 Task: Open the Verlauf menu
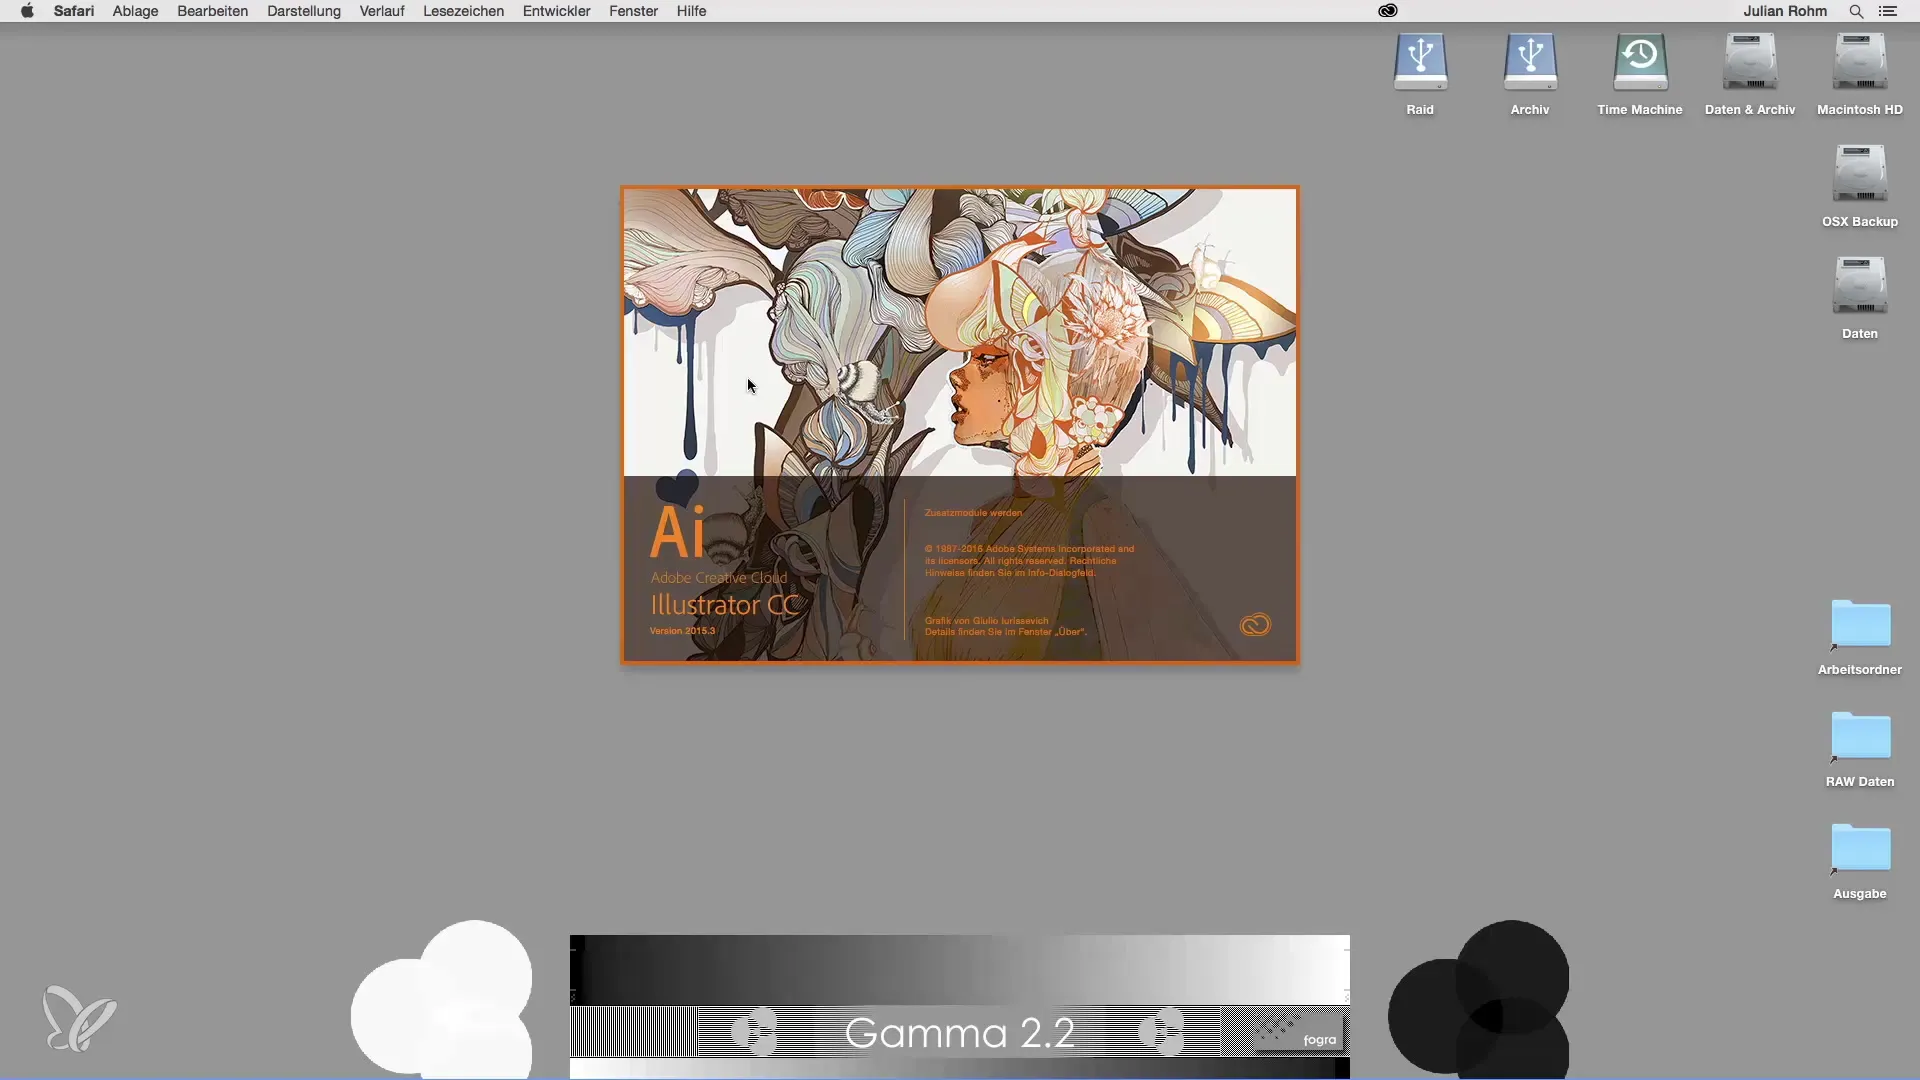382,11
